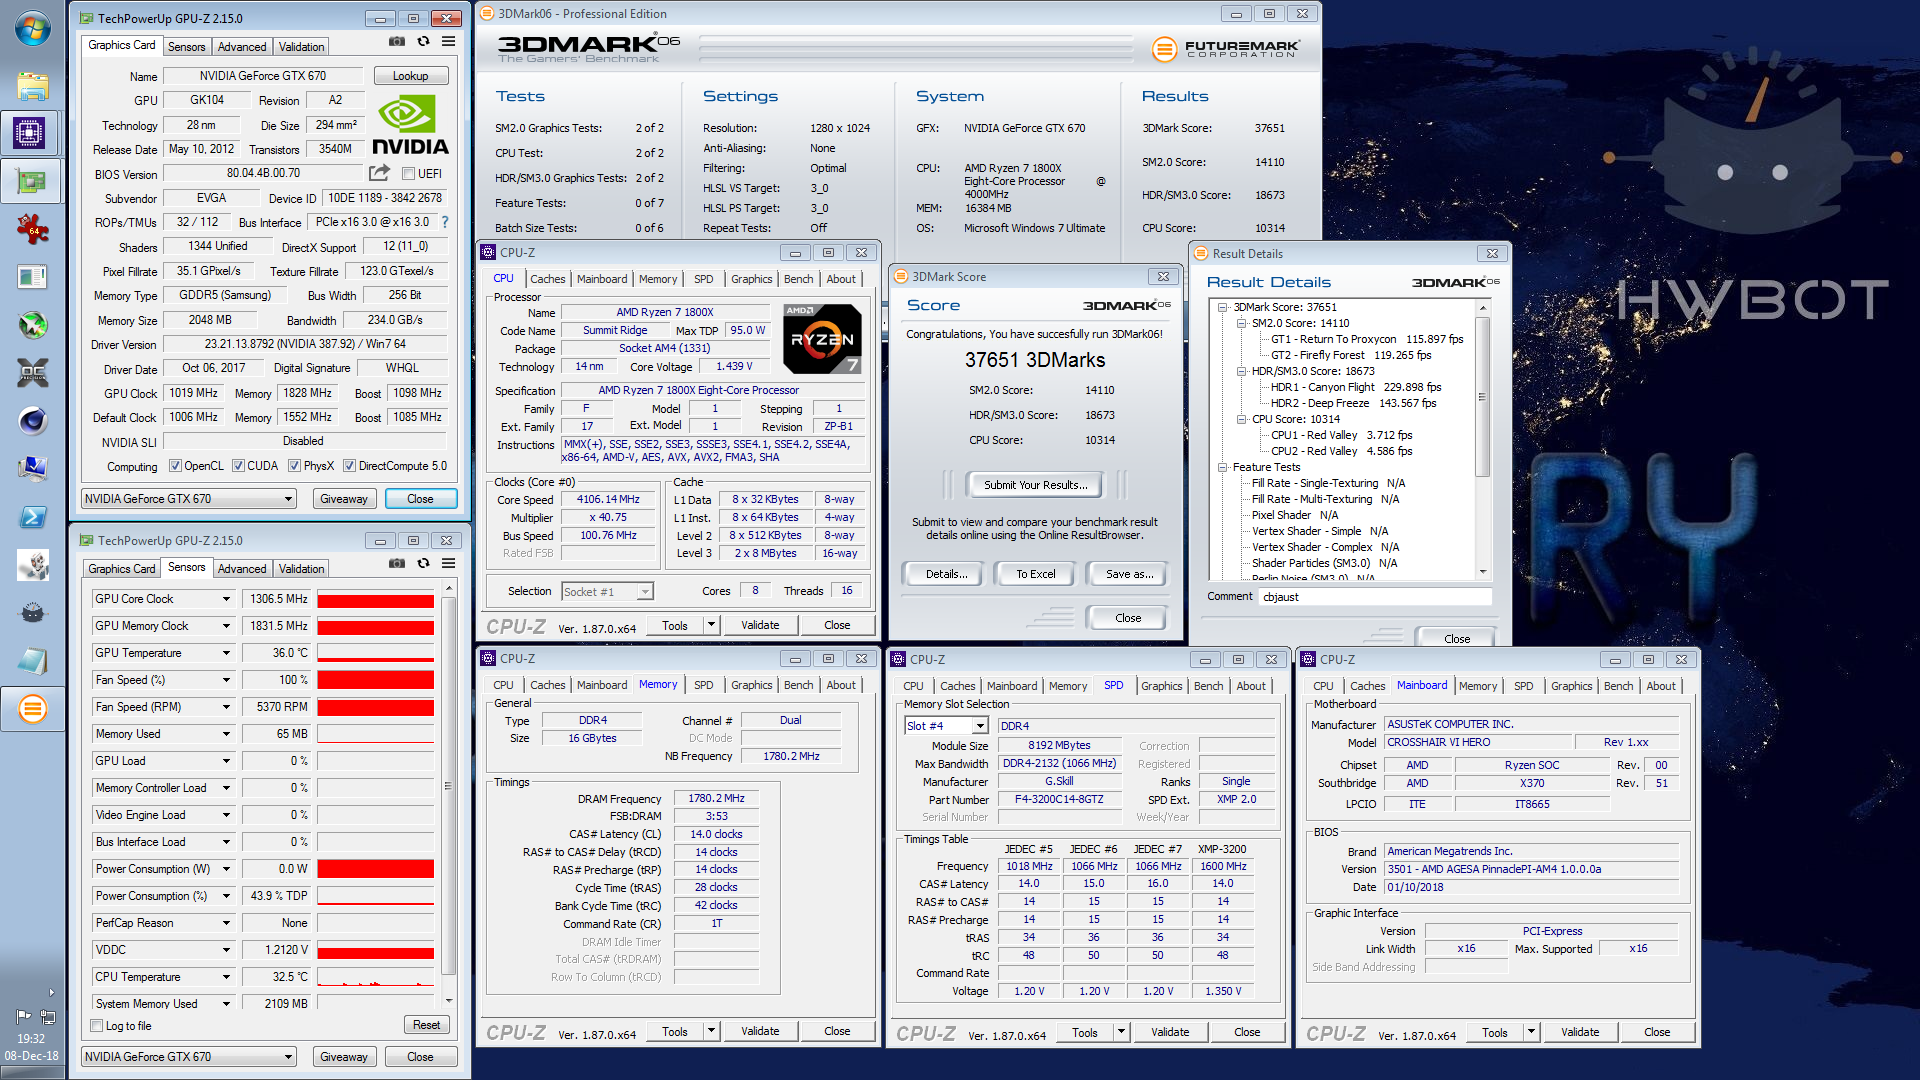The width and height of the screenshot is (1920, 1080).
Task: Toggle the DirectCompute 5.0 checkbox
Action: click(x=349, y=466)
